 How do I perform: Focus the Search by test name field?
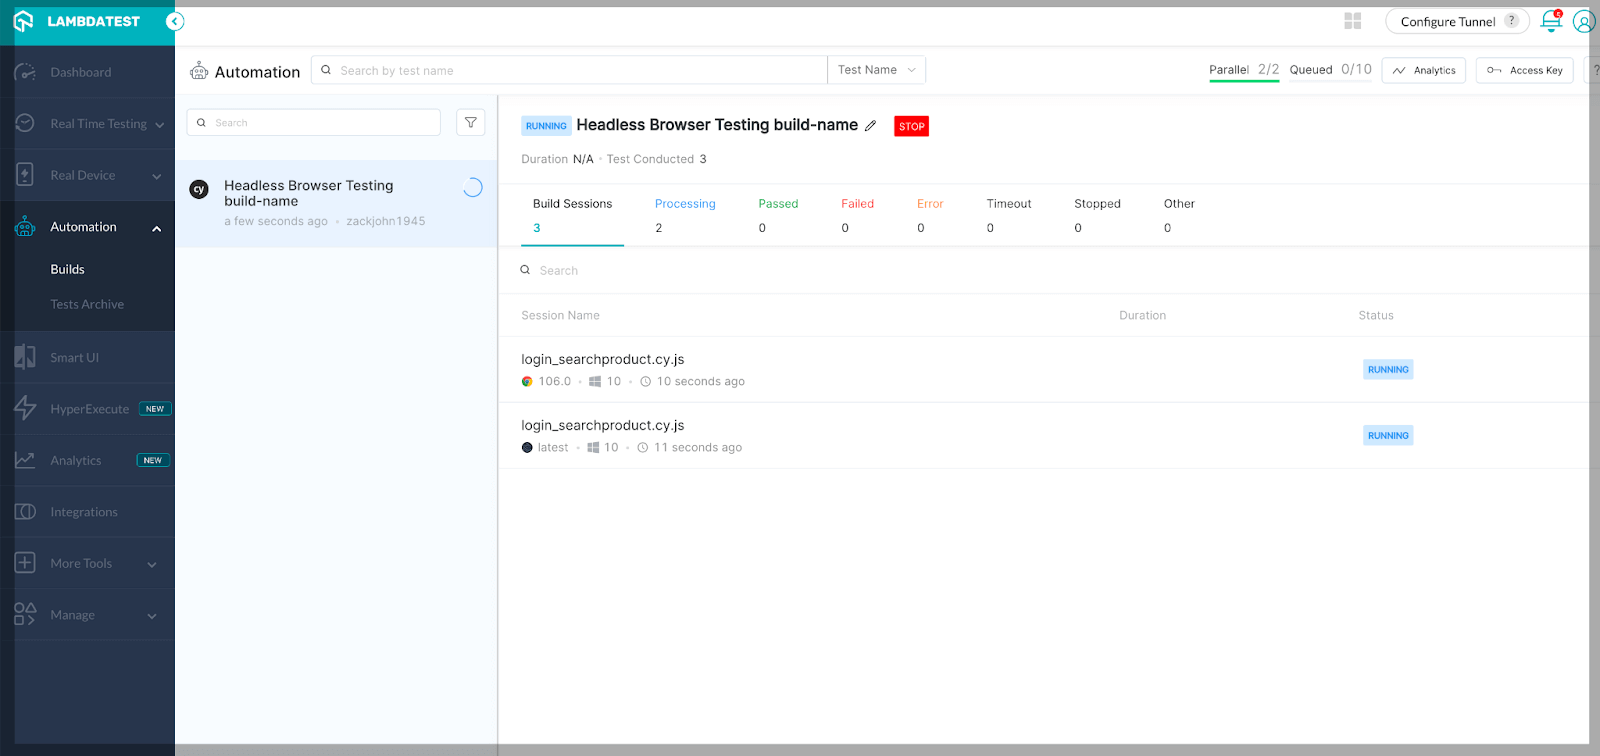pyautogui.click(x=569, y=70)
